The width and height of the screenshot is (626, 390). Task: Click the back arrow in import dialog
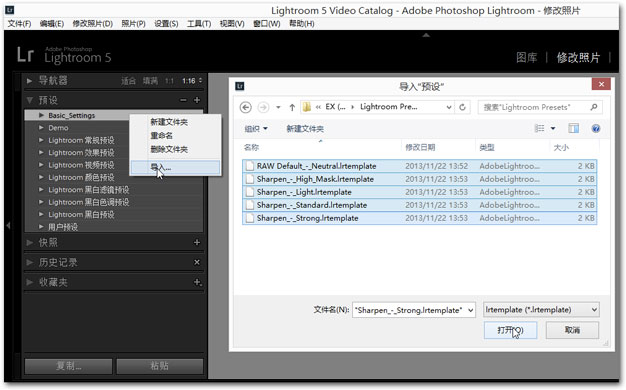click(246, 107)
